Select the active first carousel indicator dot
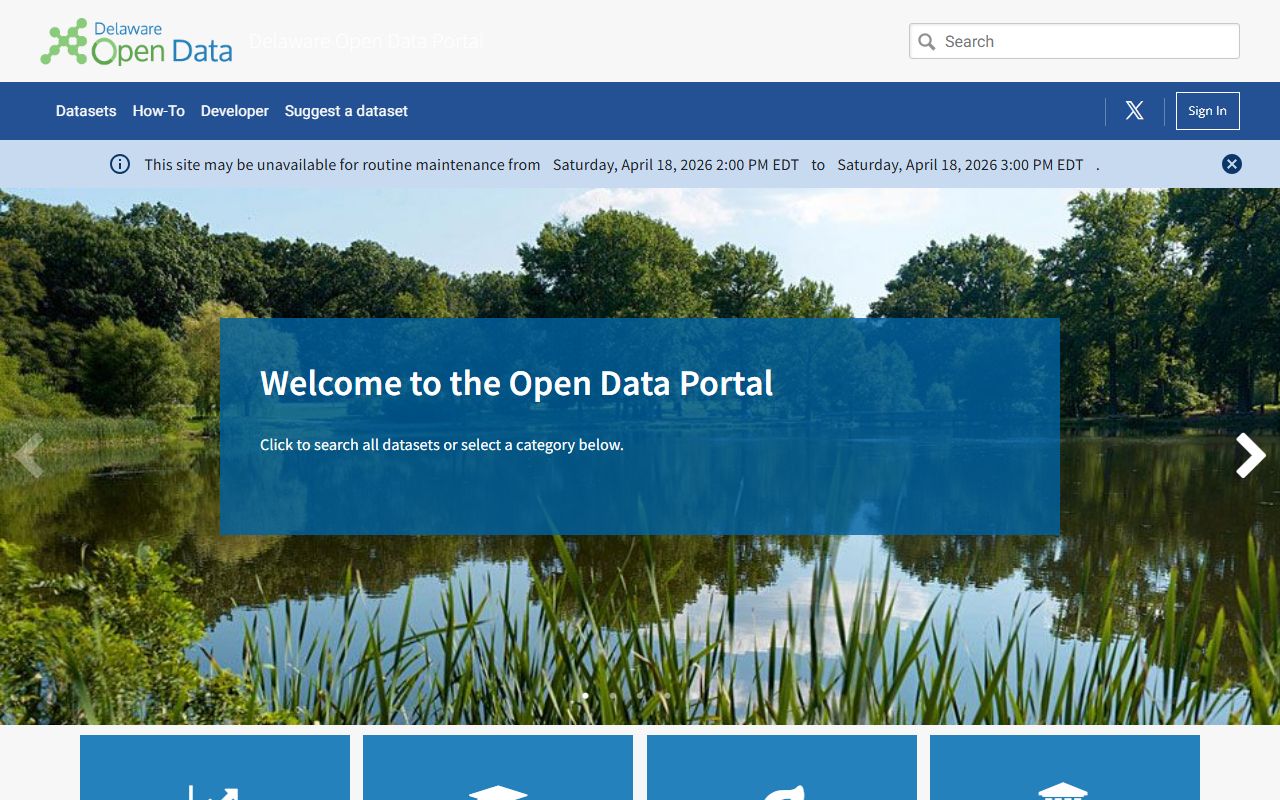1280x800 pixels. pyautogui.click(x=586, y=696)
